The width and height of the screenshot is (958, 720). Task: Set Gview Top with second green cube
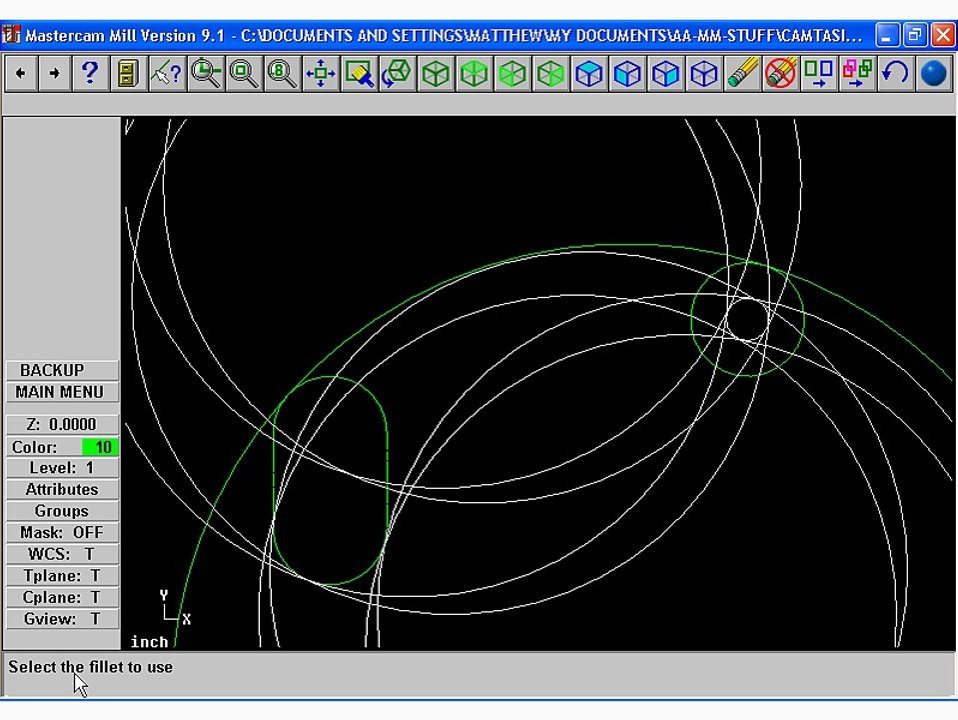point(474,73)
